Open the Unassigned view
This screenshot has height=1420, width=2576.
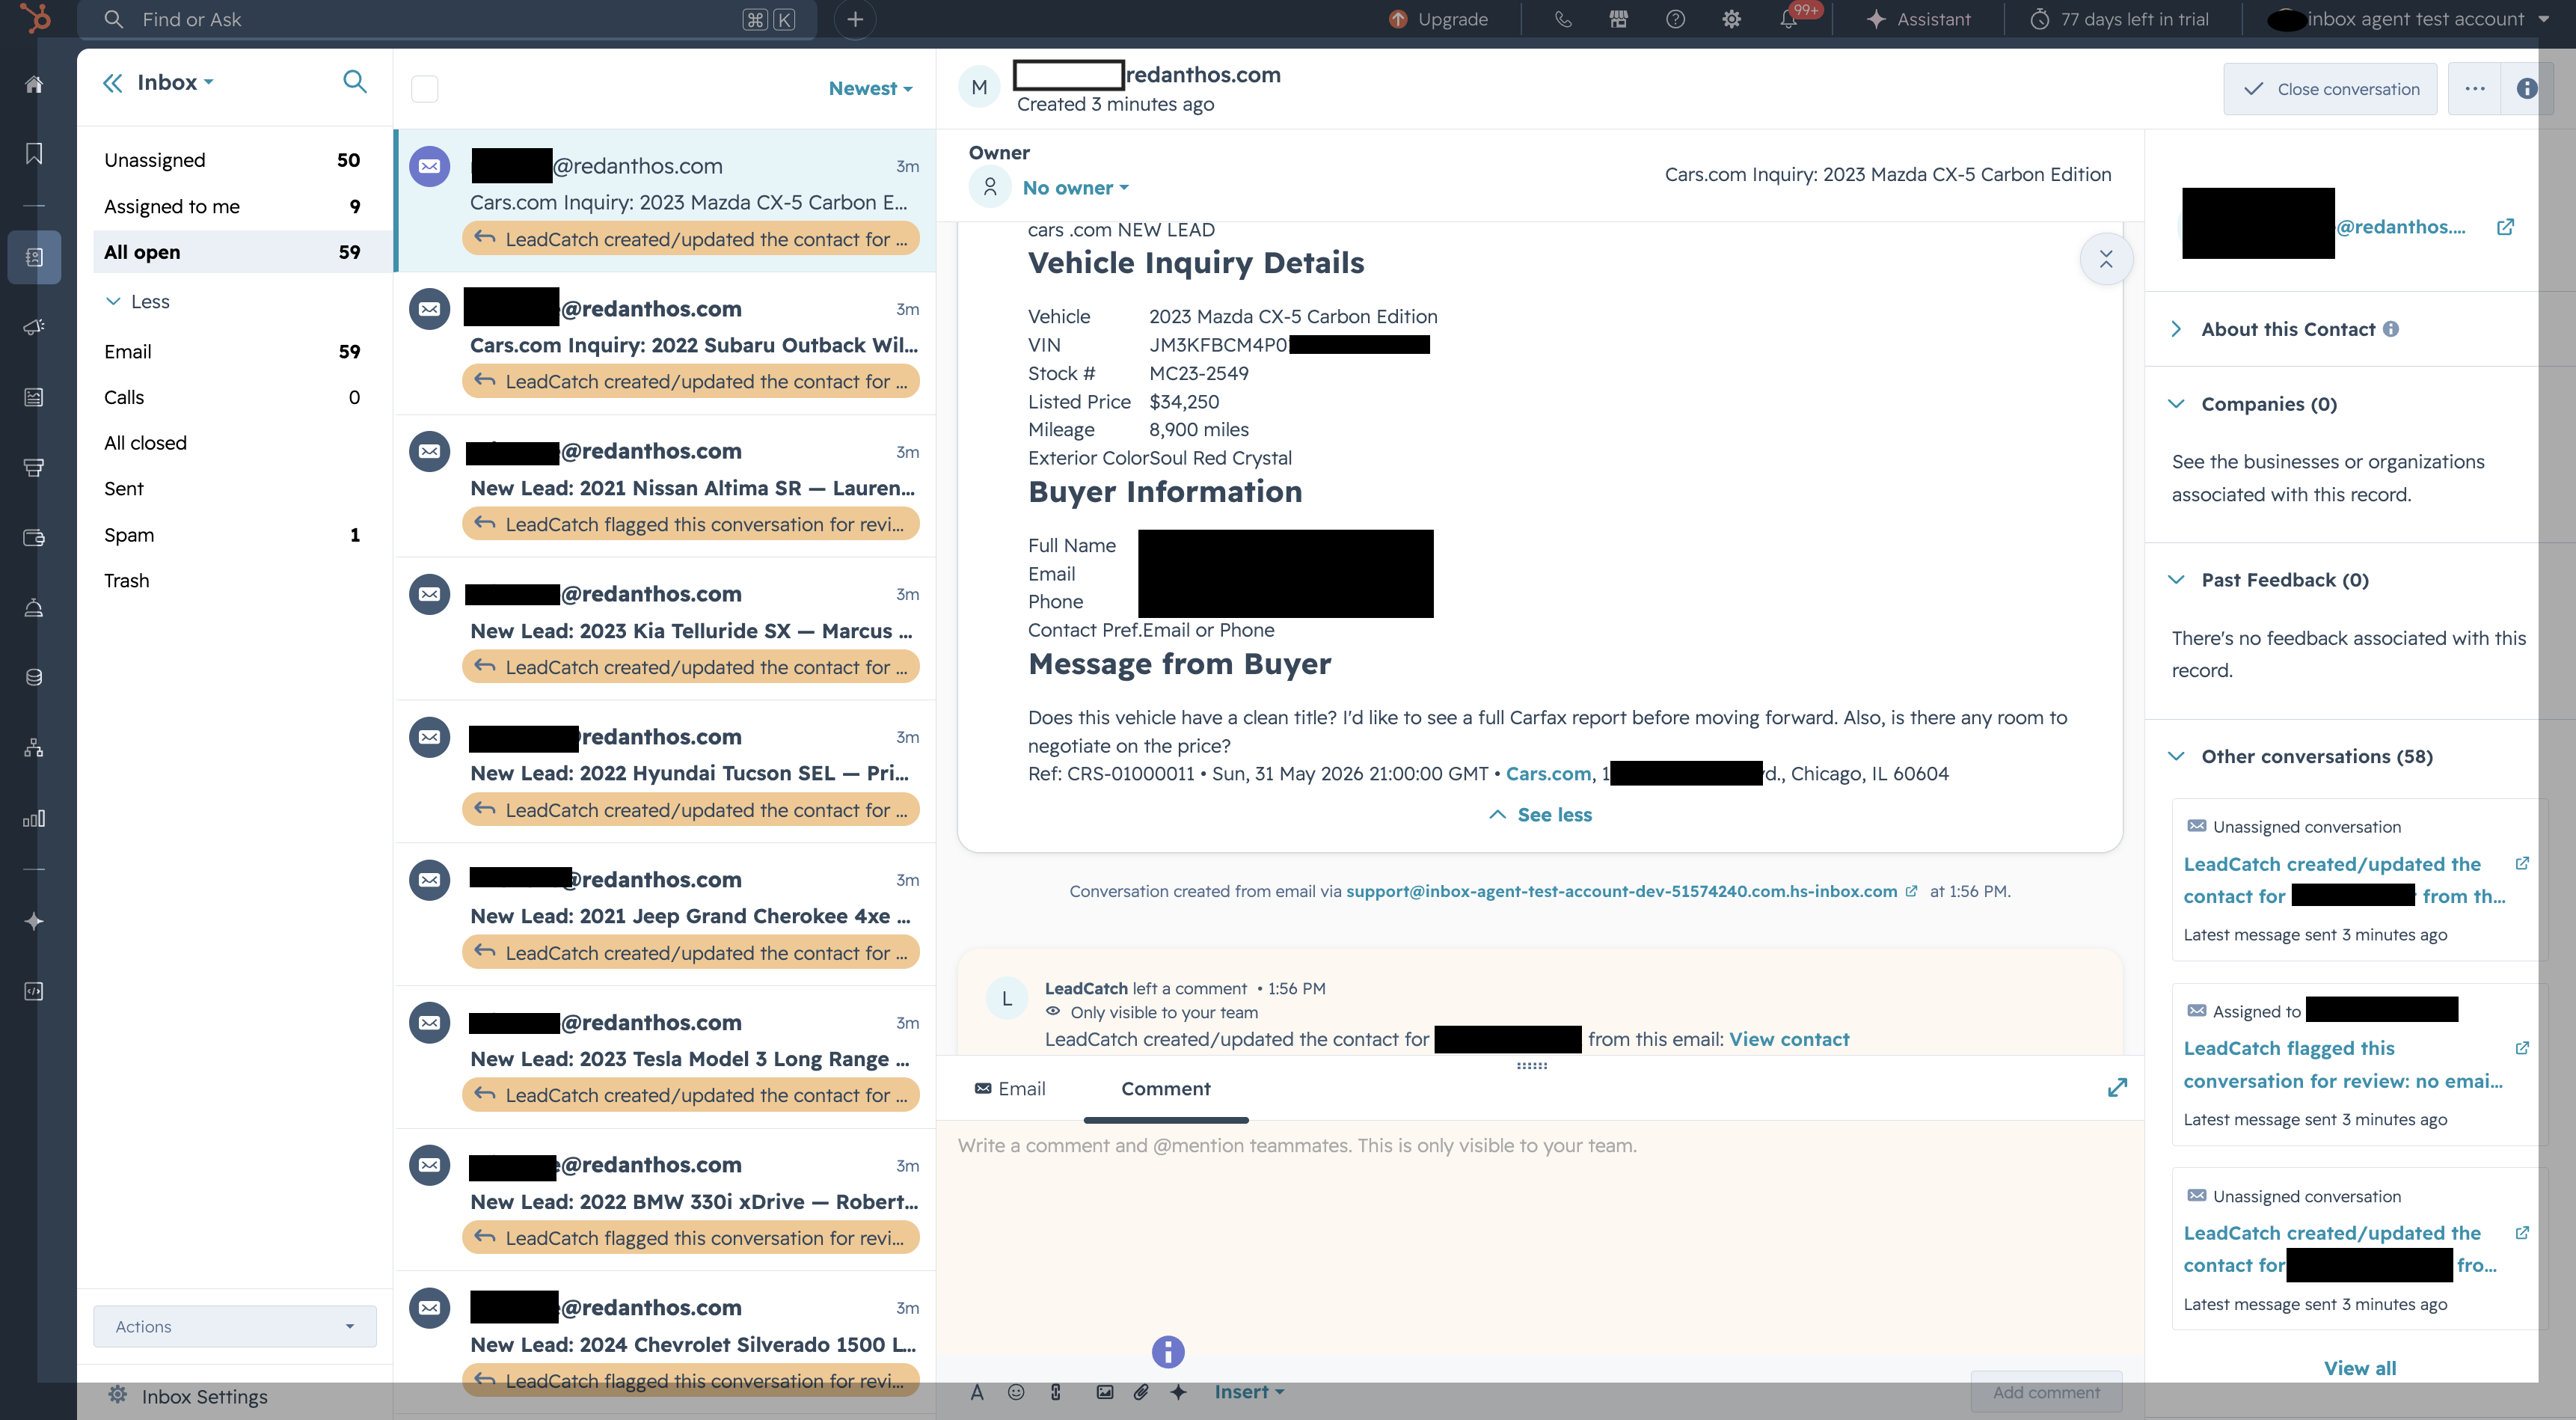pyautogui.click(x=233, y=160)
